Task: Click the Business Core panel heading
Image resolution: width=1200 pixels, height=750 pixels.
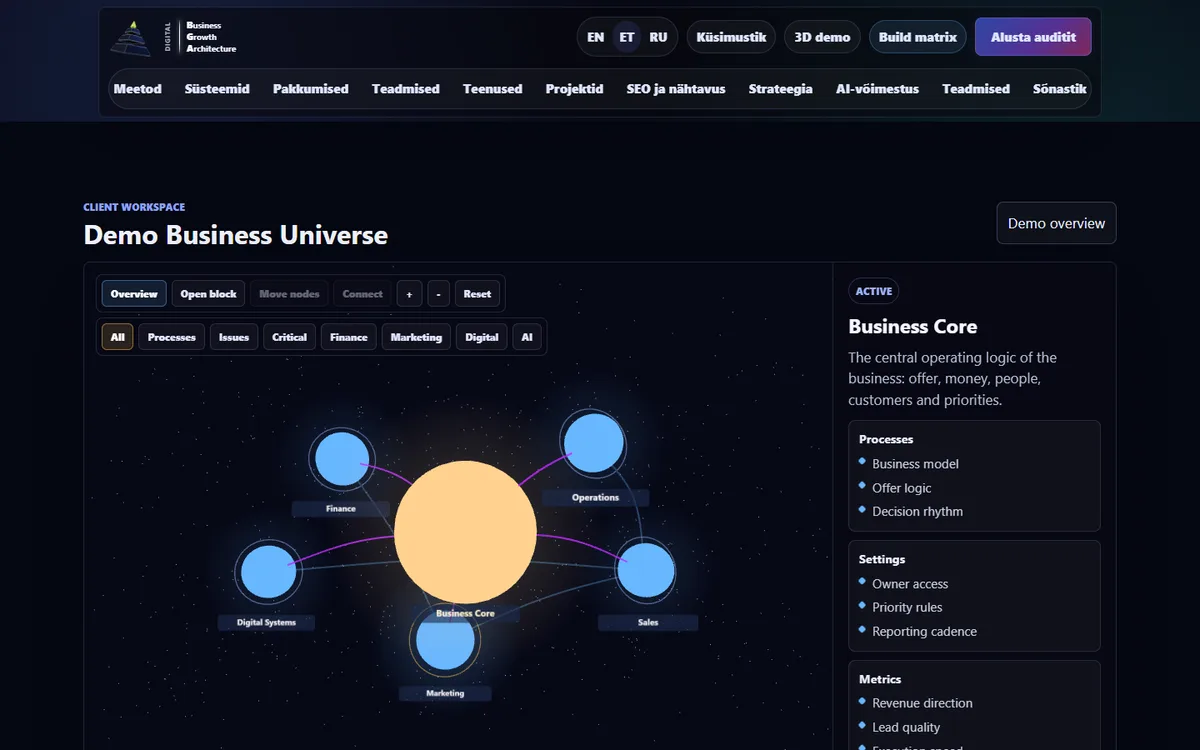Action: 913,327
